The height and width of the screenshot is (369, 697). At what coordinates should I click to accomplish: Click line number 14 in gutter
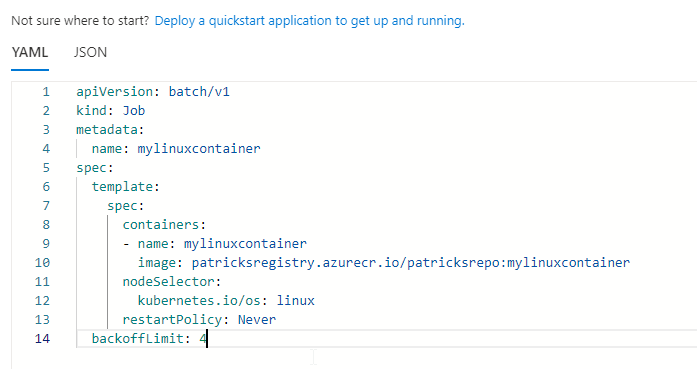click(x=43, y=339)
